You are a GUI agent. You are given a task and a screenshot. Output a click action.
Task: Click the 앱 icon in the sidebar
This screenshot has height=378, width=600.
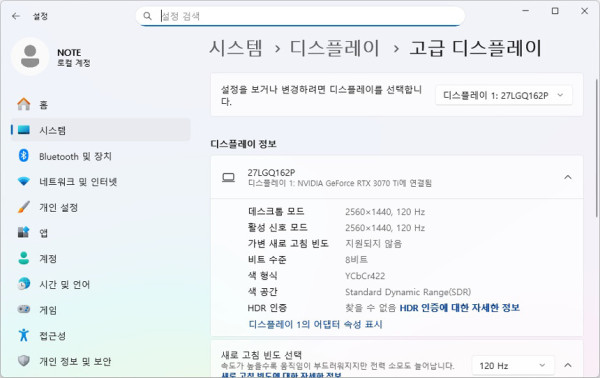tap(24, 232)
